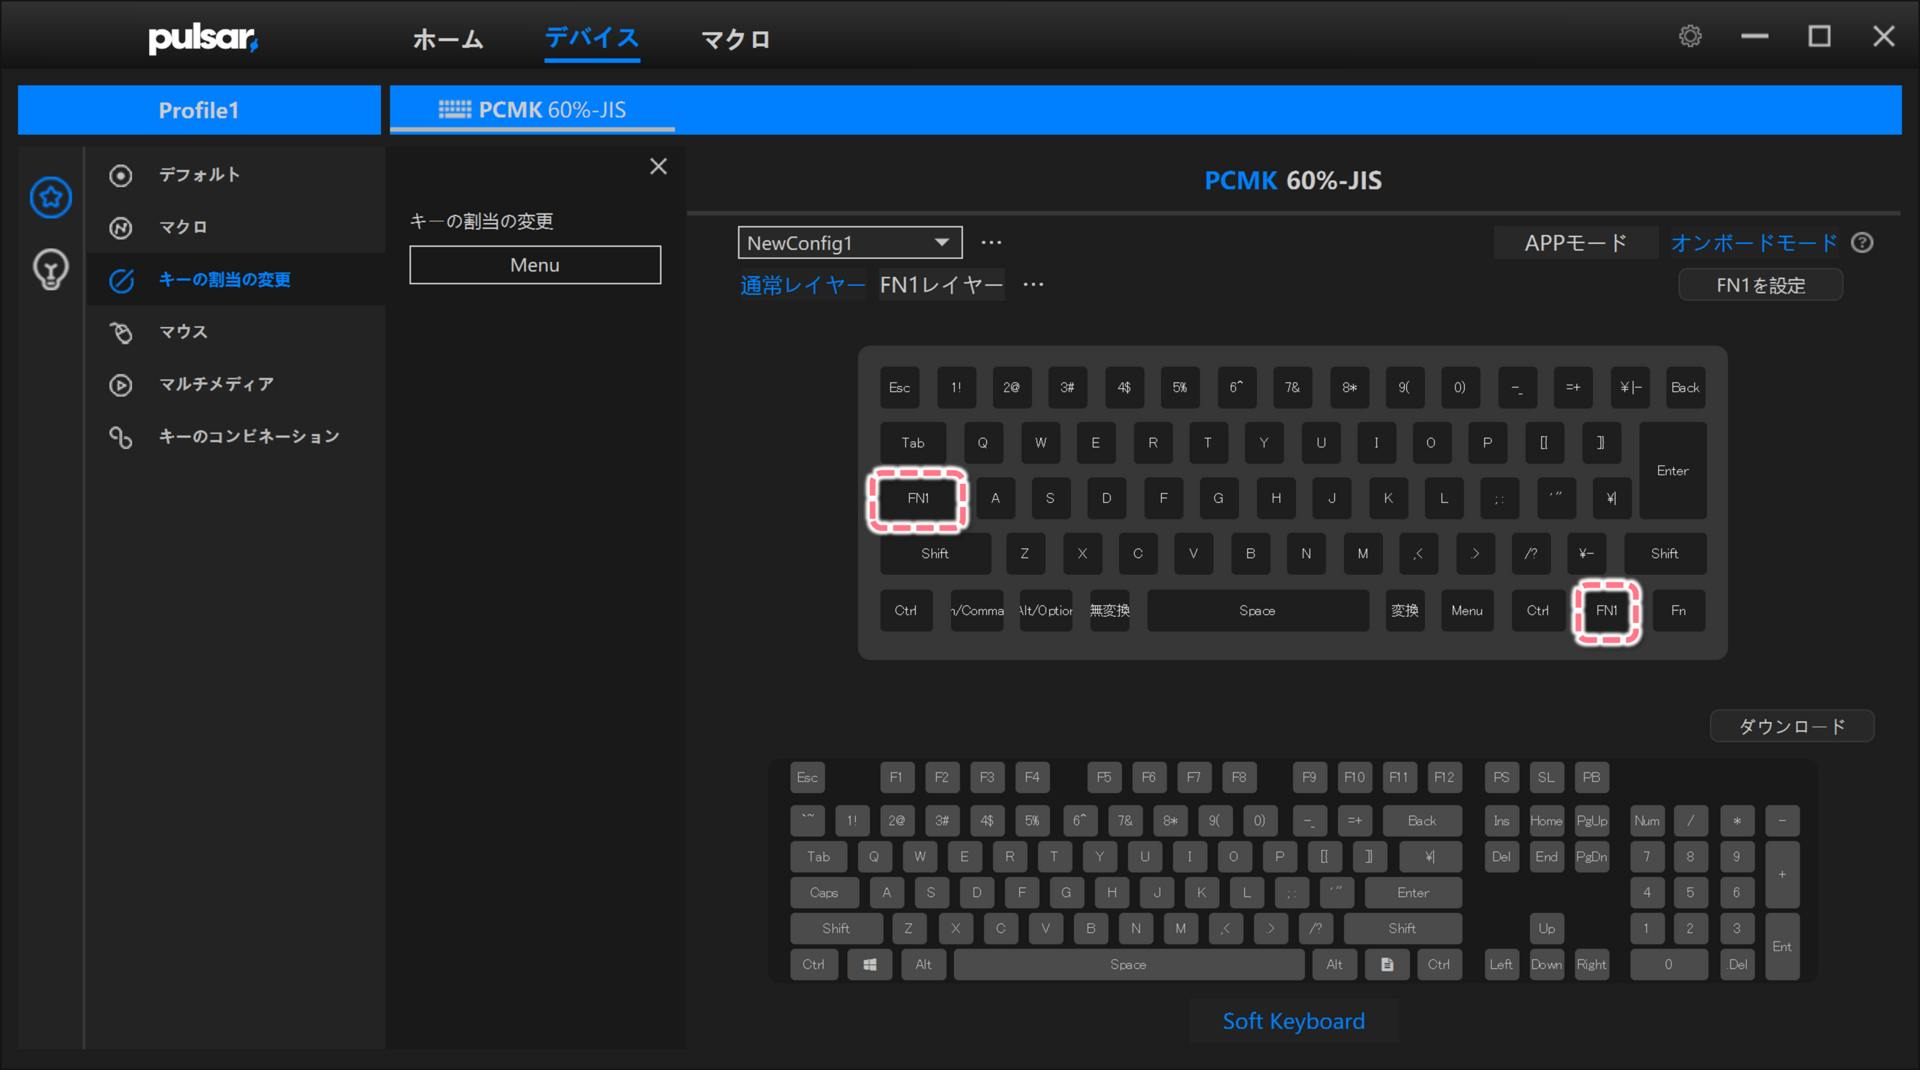Click the pulsar logo

click(x=203, y=39)
